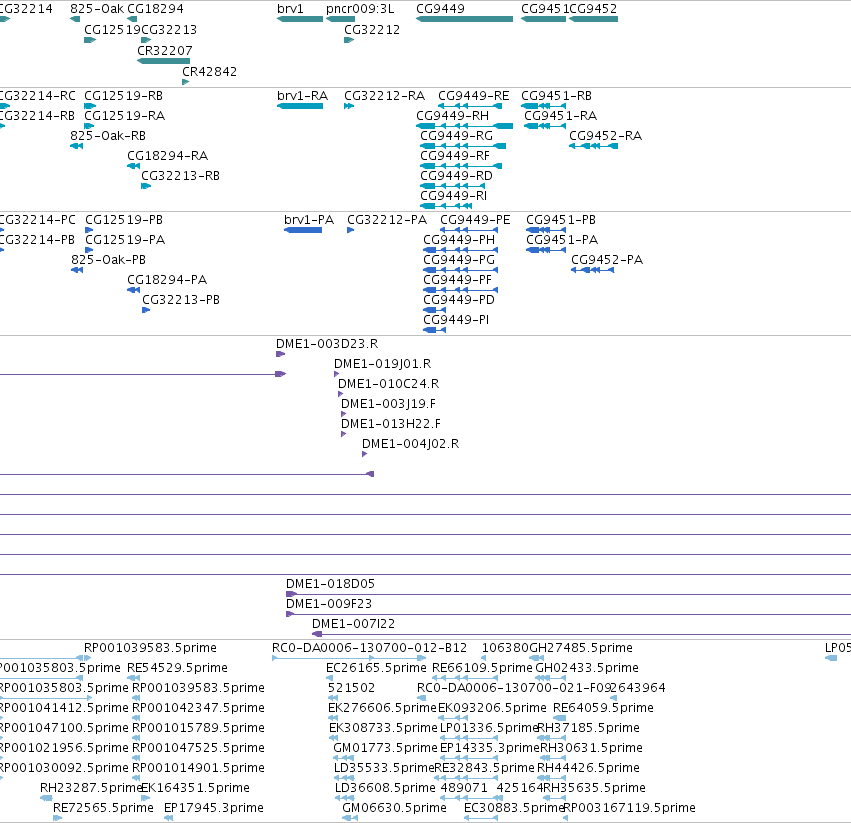851x823 pixels.
Task: Click protein CG12519-PA
Action: 89,250
